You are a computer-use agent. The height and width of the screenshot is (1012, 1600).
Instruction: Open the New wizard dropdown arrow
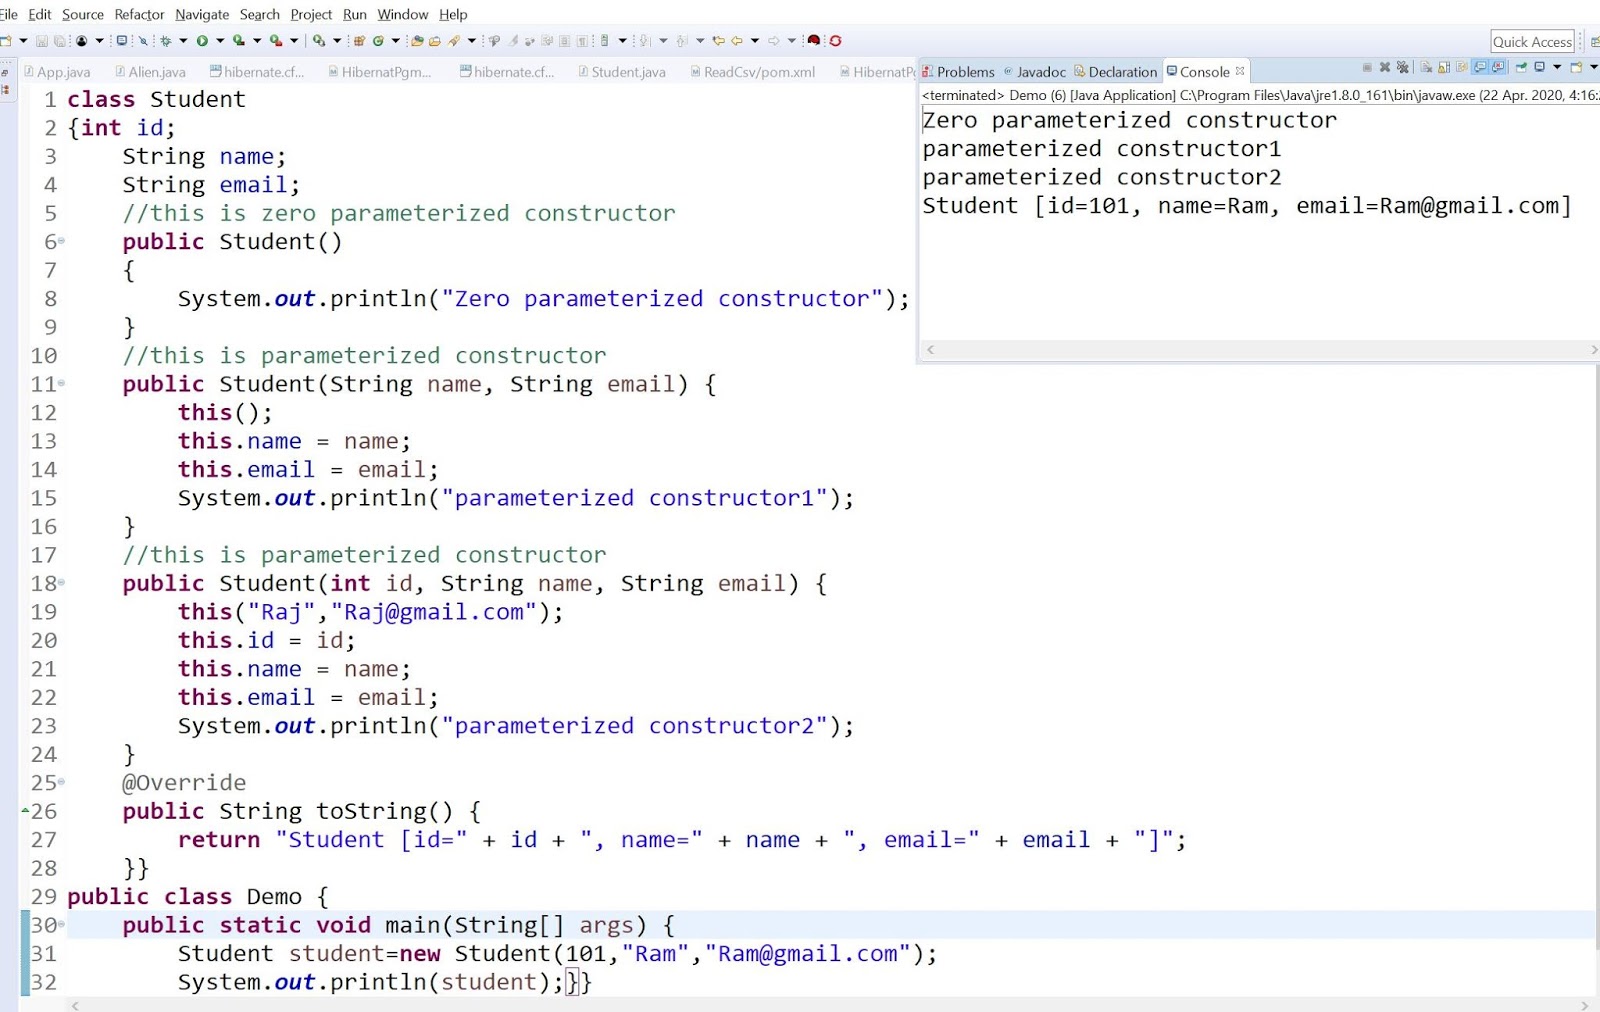click(25, 41)
